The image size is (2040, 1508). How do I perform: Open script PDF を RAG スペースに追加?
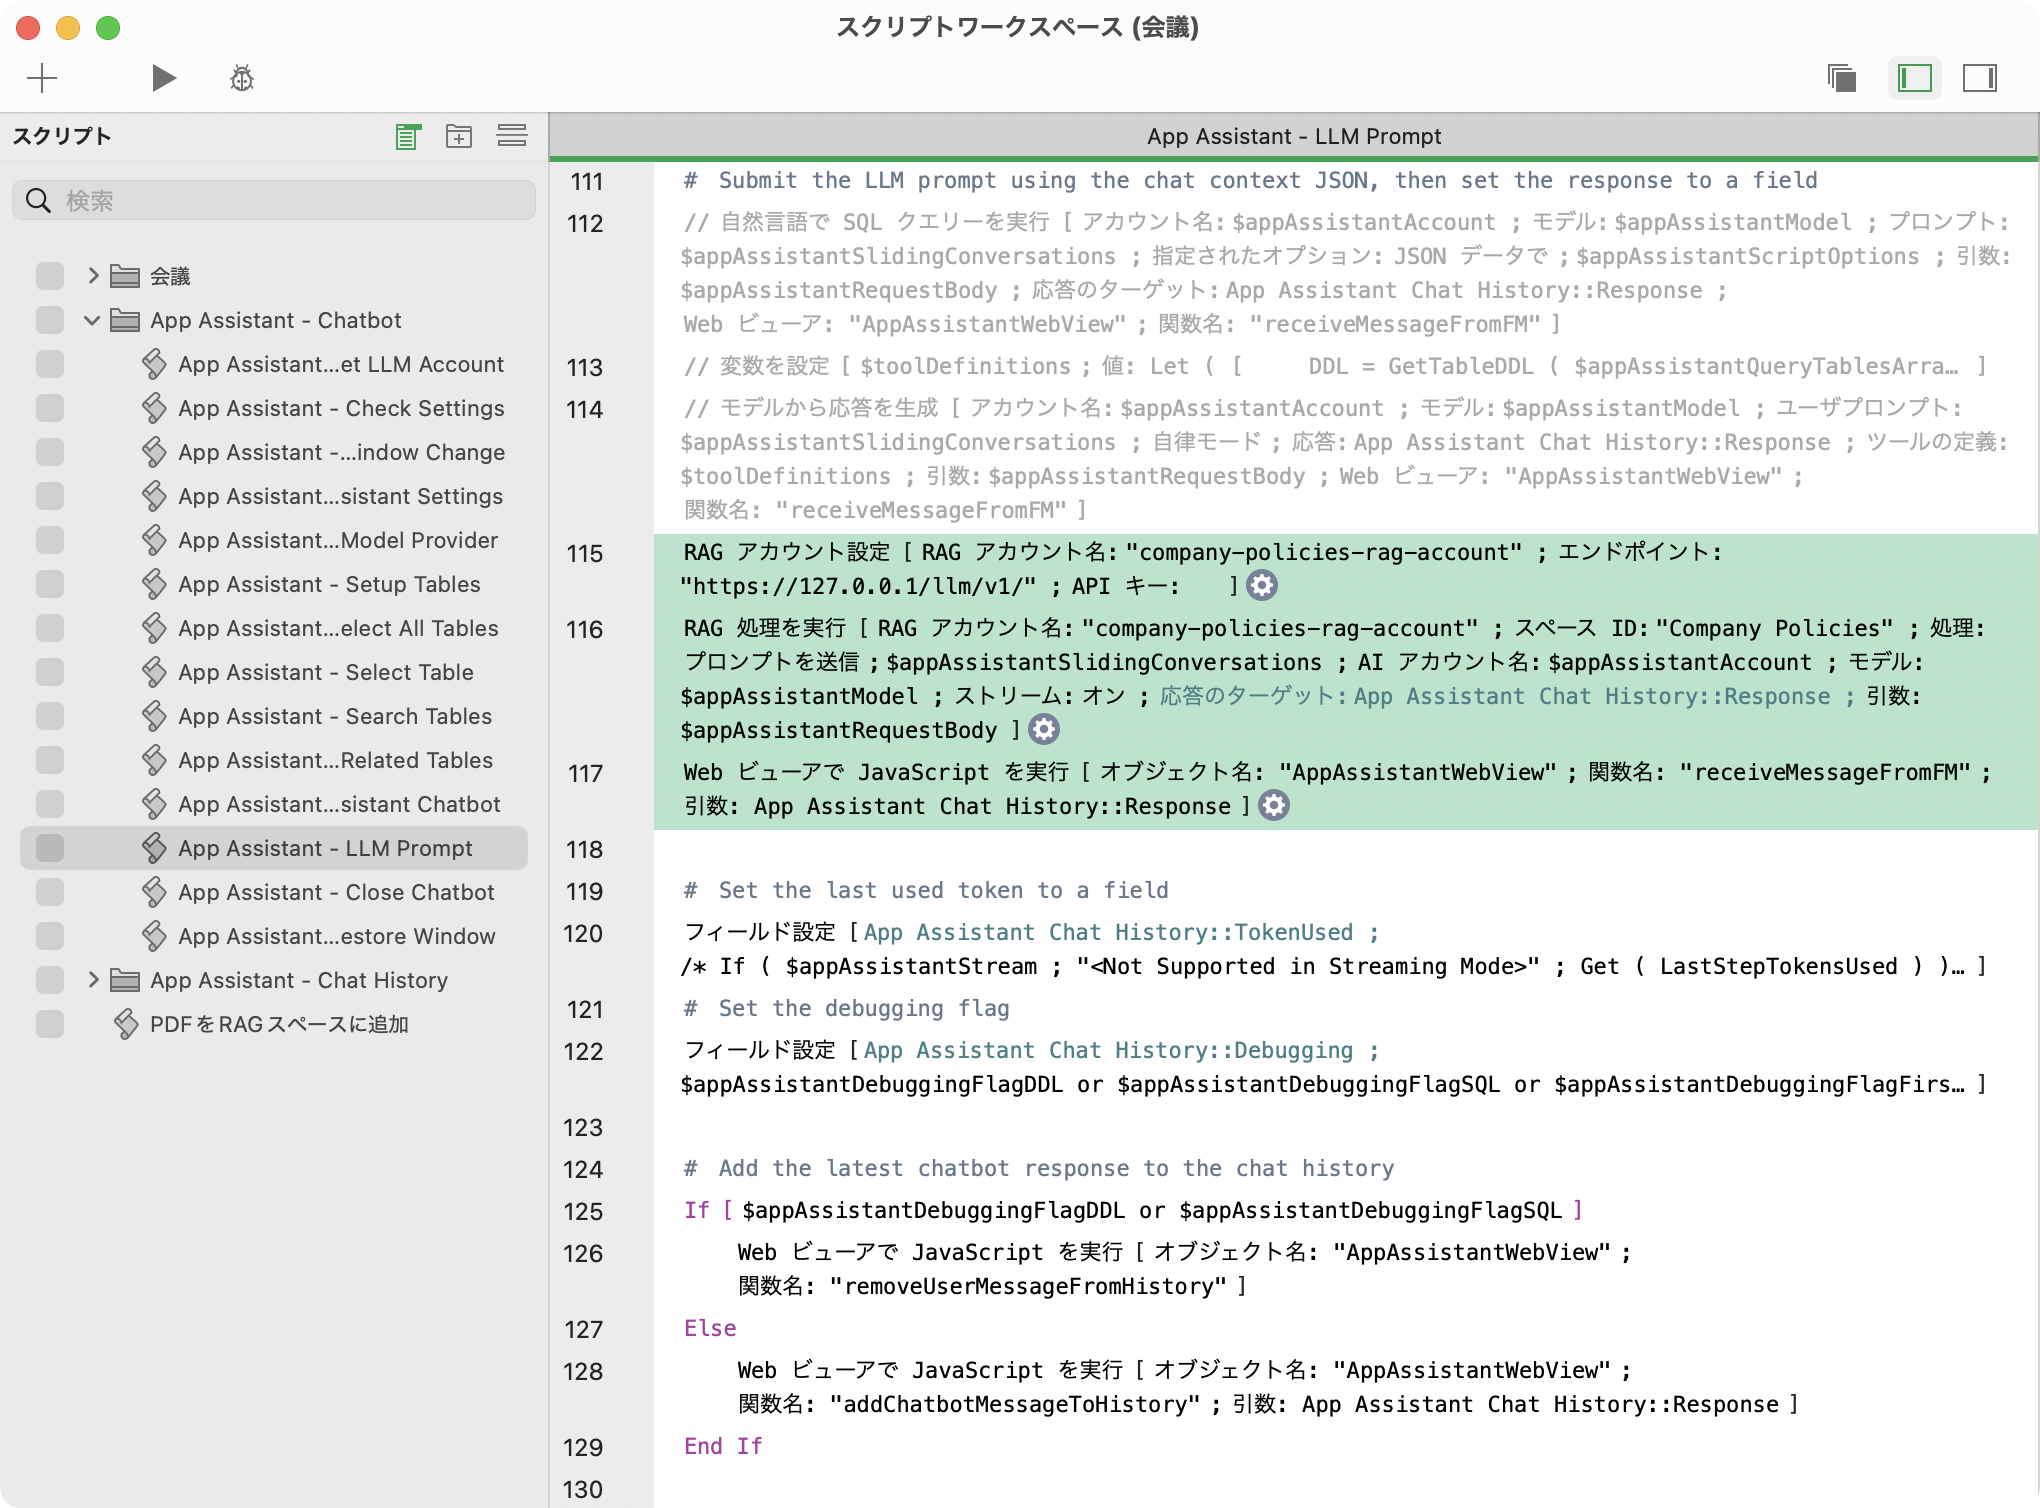(x=279, y=1024)
